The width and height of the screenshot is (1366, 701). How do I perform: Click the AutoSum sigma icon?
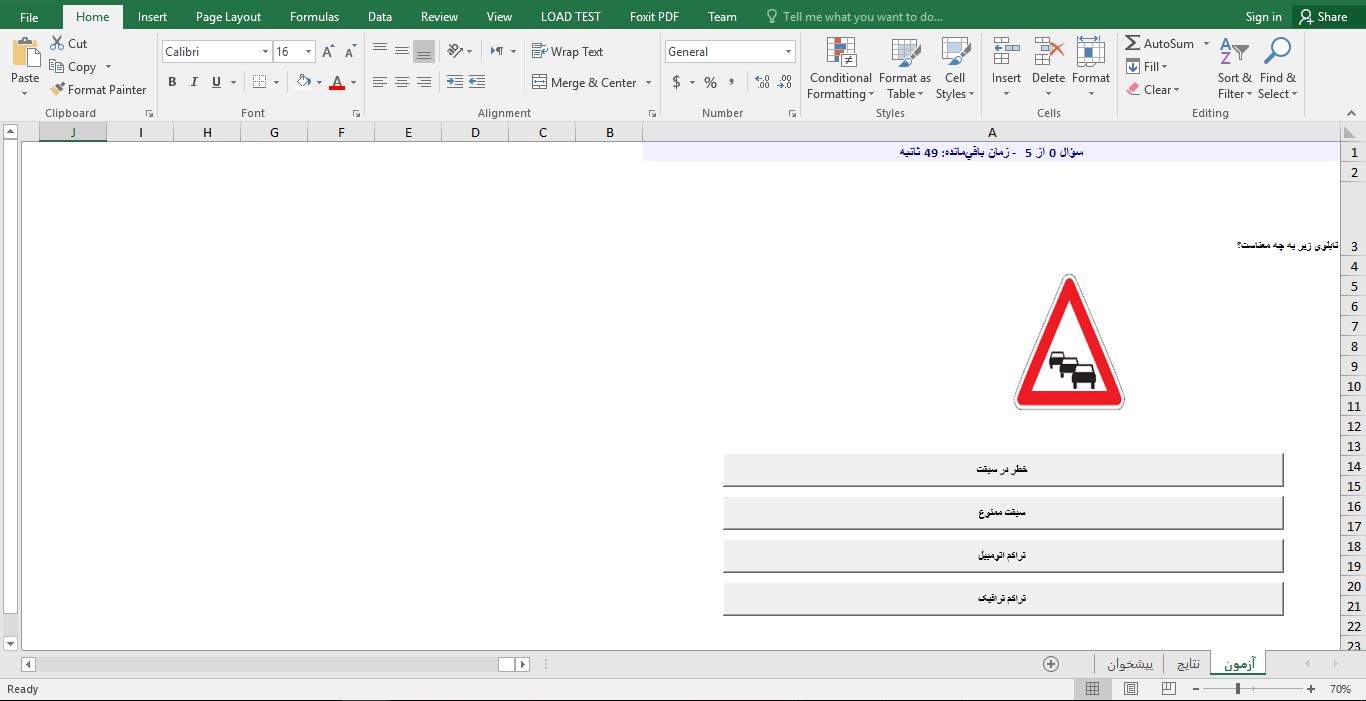click(x=1133, y=43)
